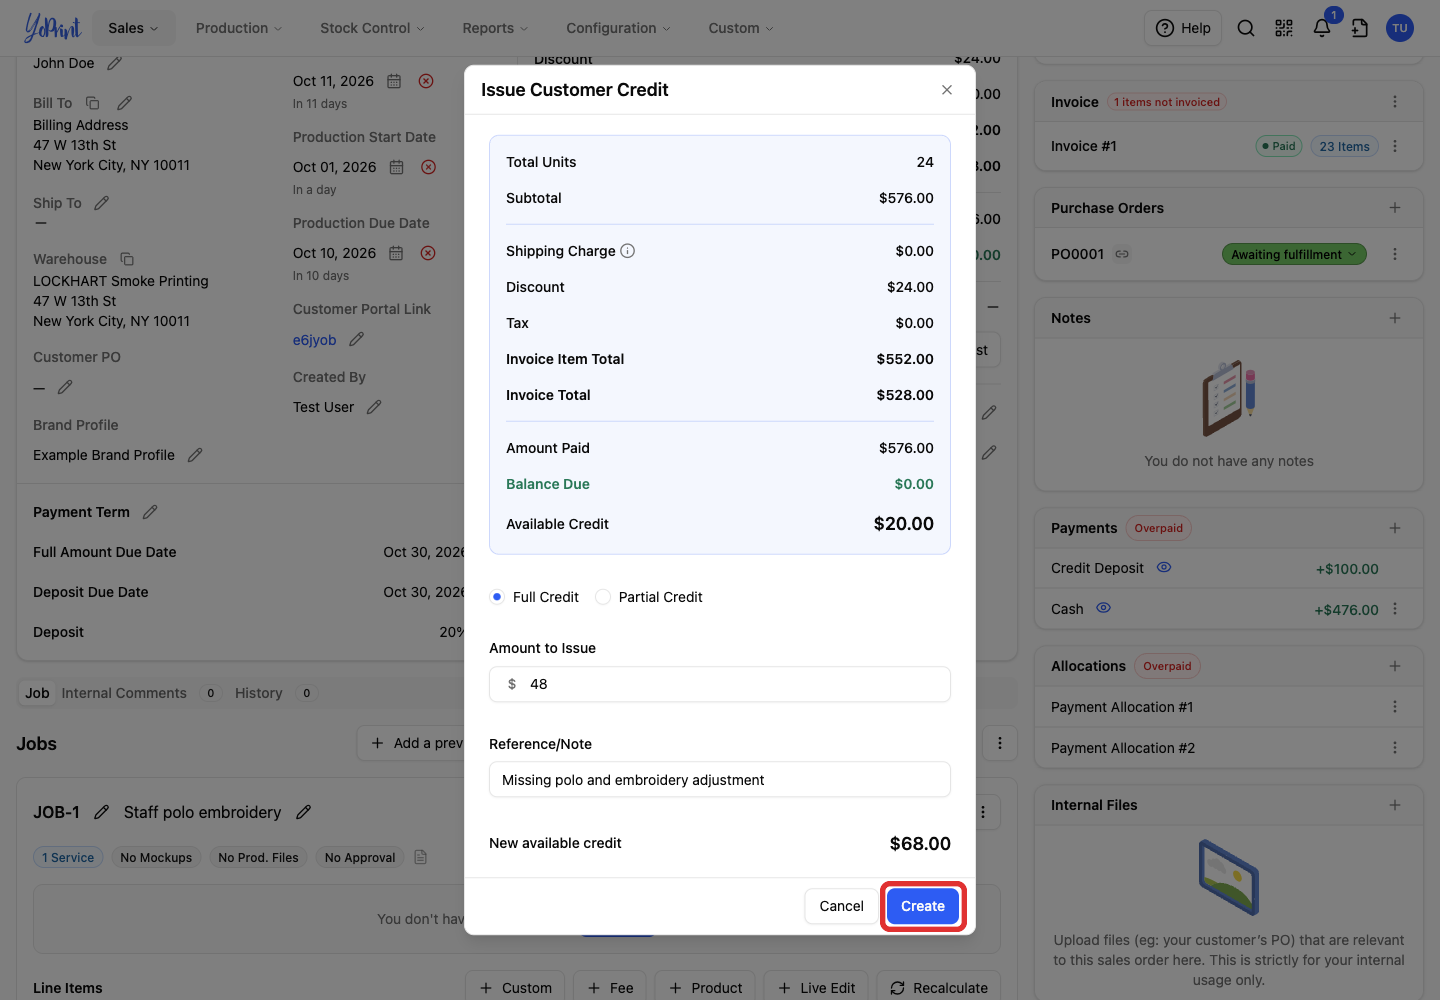Change Awaiting fulfillment status dropdown
Viewport: 1440px width, 1000px height.
(1294, 254)
